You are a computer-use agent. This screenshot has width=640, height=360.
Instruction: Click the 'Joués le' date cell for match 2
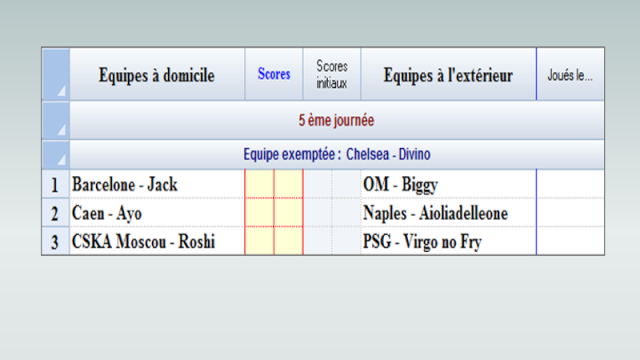570,213
